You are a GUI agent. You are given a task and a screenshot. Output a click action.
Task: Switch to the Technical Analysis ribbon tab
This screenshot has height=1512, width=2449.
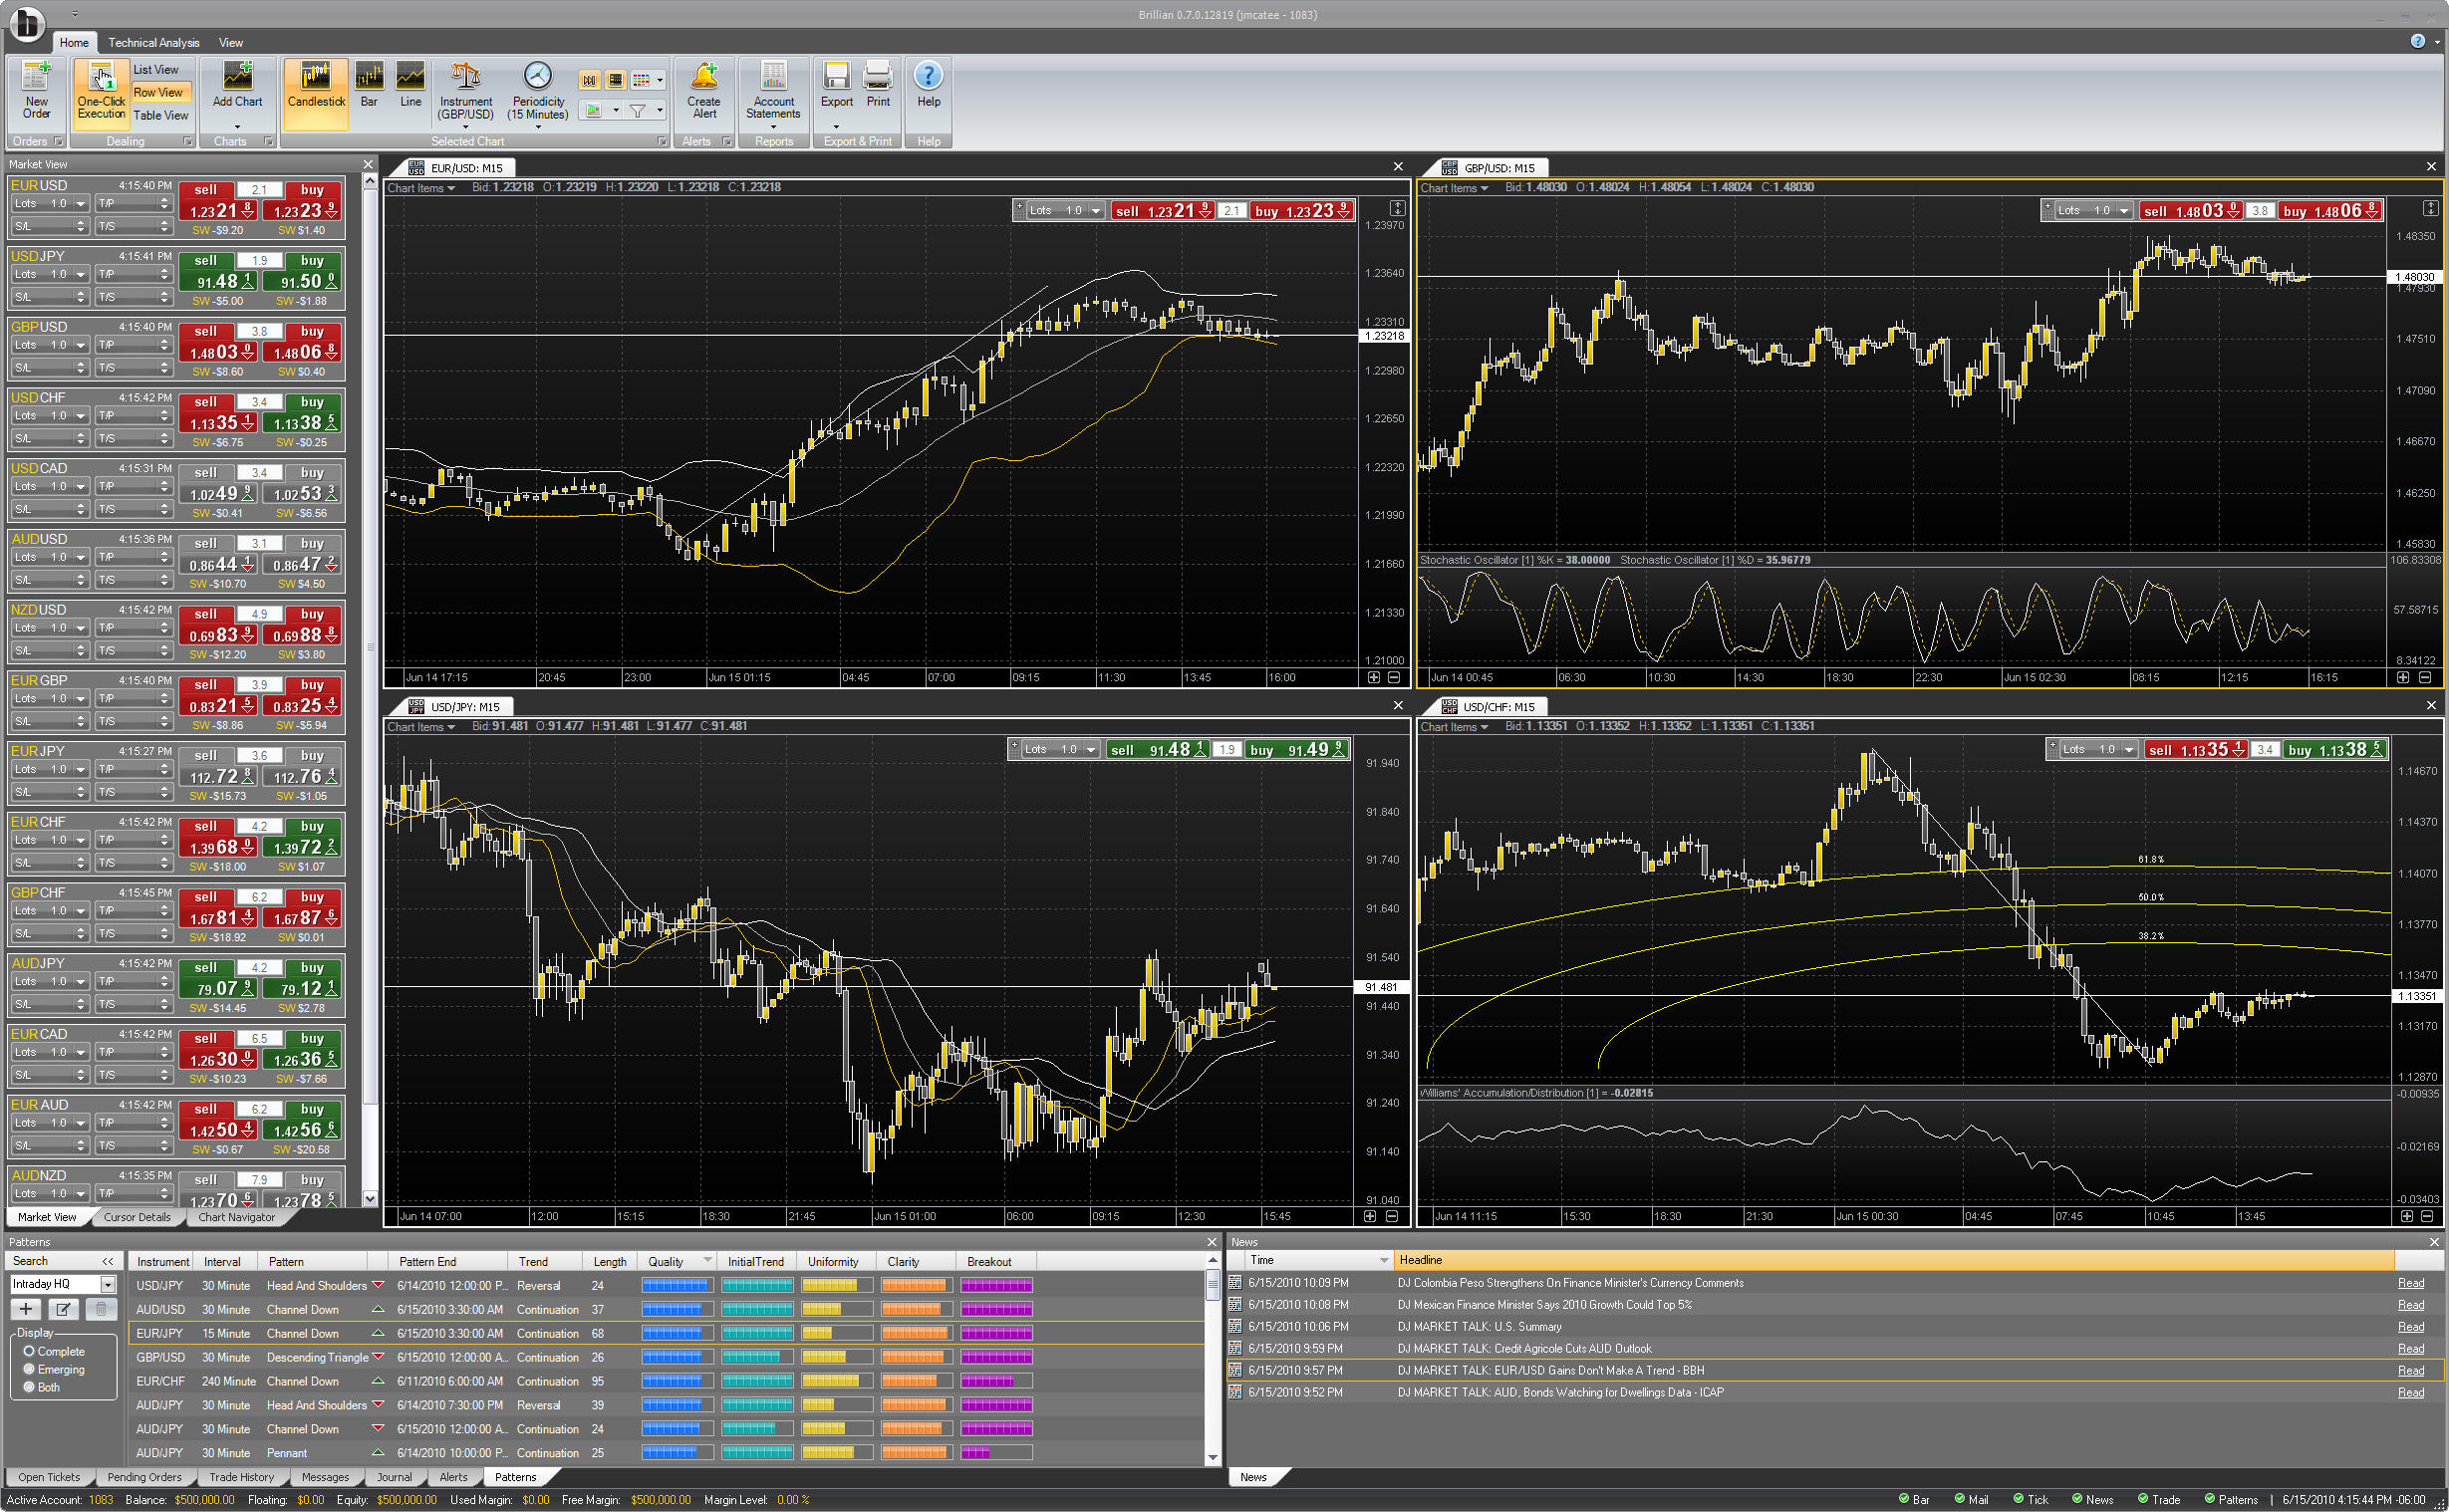point(153,42)
